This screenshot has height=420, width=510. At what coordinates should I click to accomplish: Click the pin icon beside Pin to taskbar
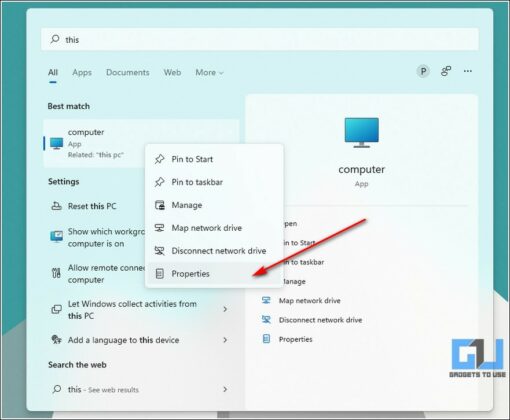coord(160,182)
